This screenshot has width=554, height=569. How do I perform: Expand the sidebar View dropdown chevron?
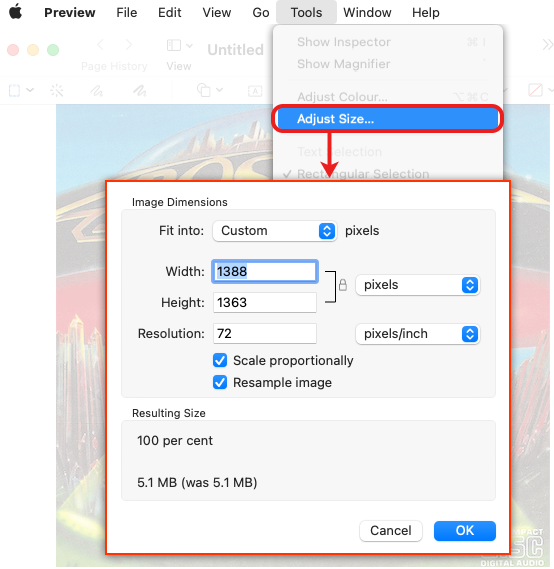coord(189,46)
